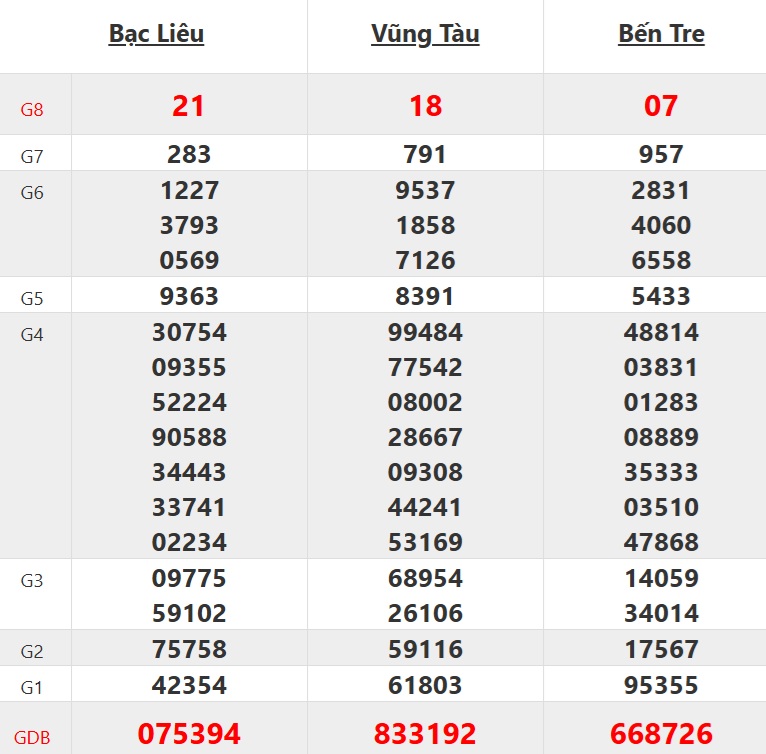766x754 pixels.
Task: Select Bến Tre G7 number 957
Action: 661,155
